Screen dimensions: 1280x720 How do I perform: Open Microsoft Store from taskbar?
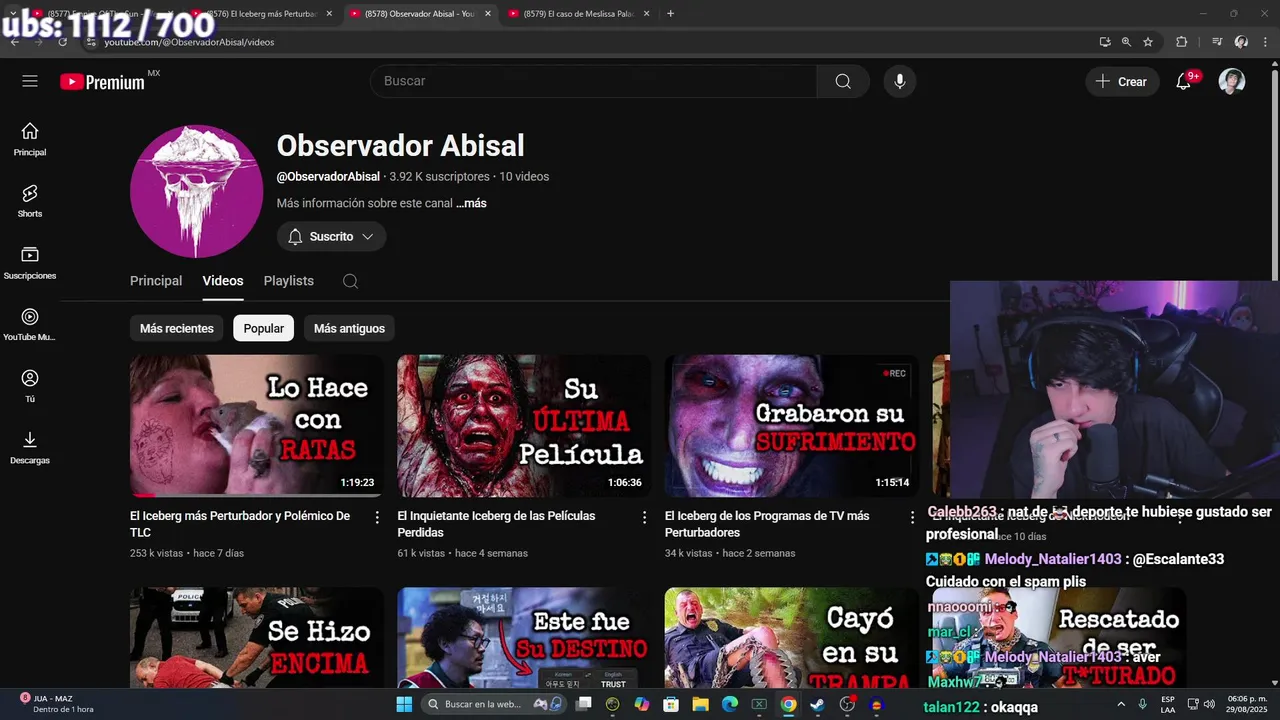[x=671, y=704]
